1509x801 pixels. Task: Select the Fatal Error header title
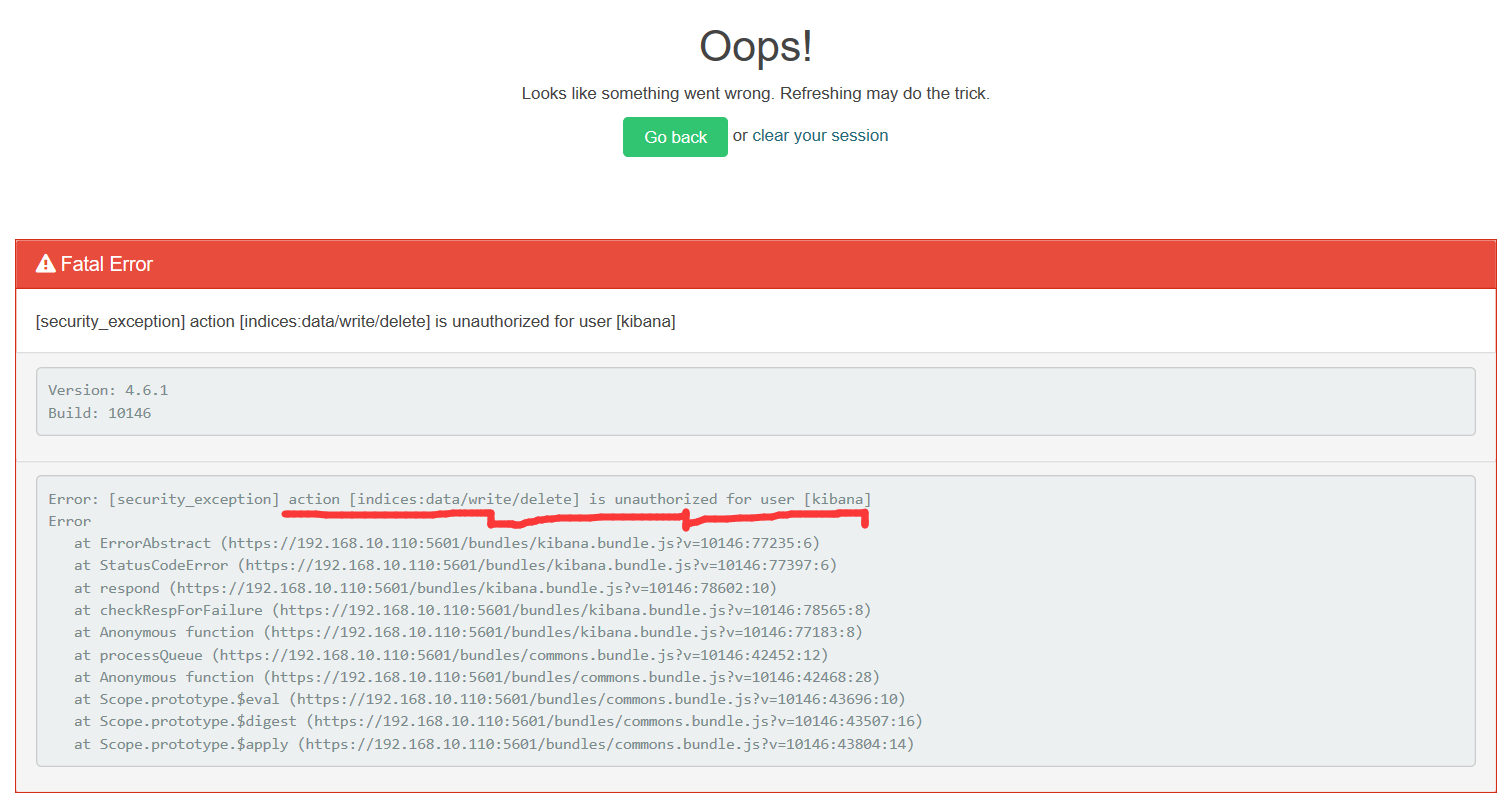tap(107, 264)
